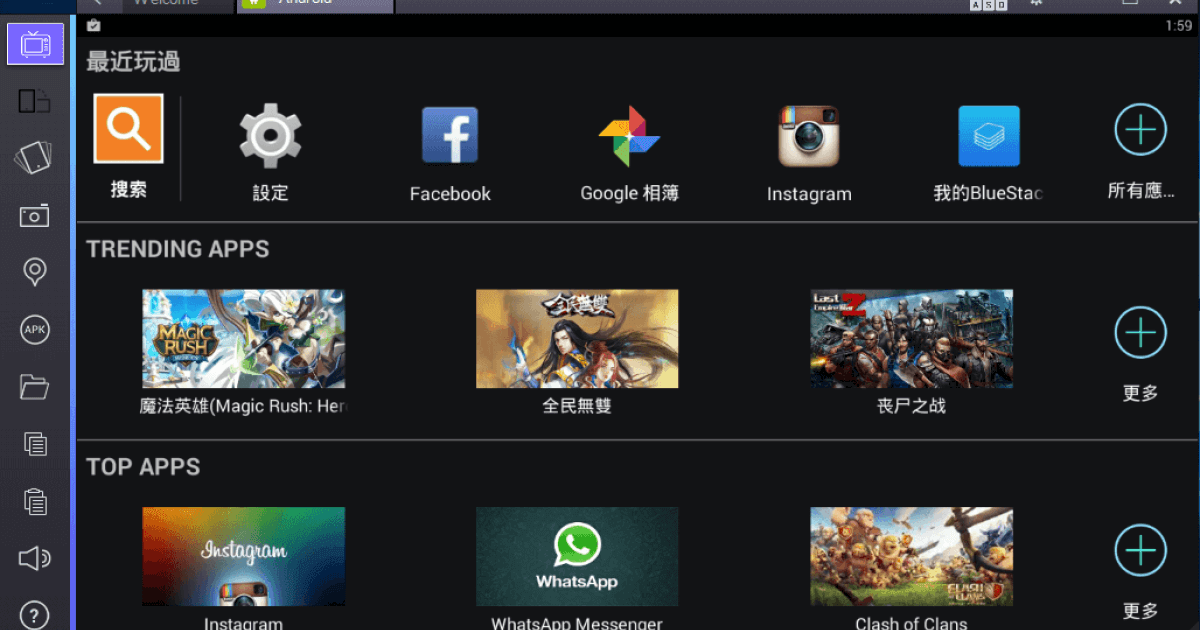Screen dimensions: 1200x630
Task: Open the 設定 settings gear app
Action: click(x=270, y=136)
